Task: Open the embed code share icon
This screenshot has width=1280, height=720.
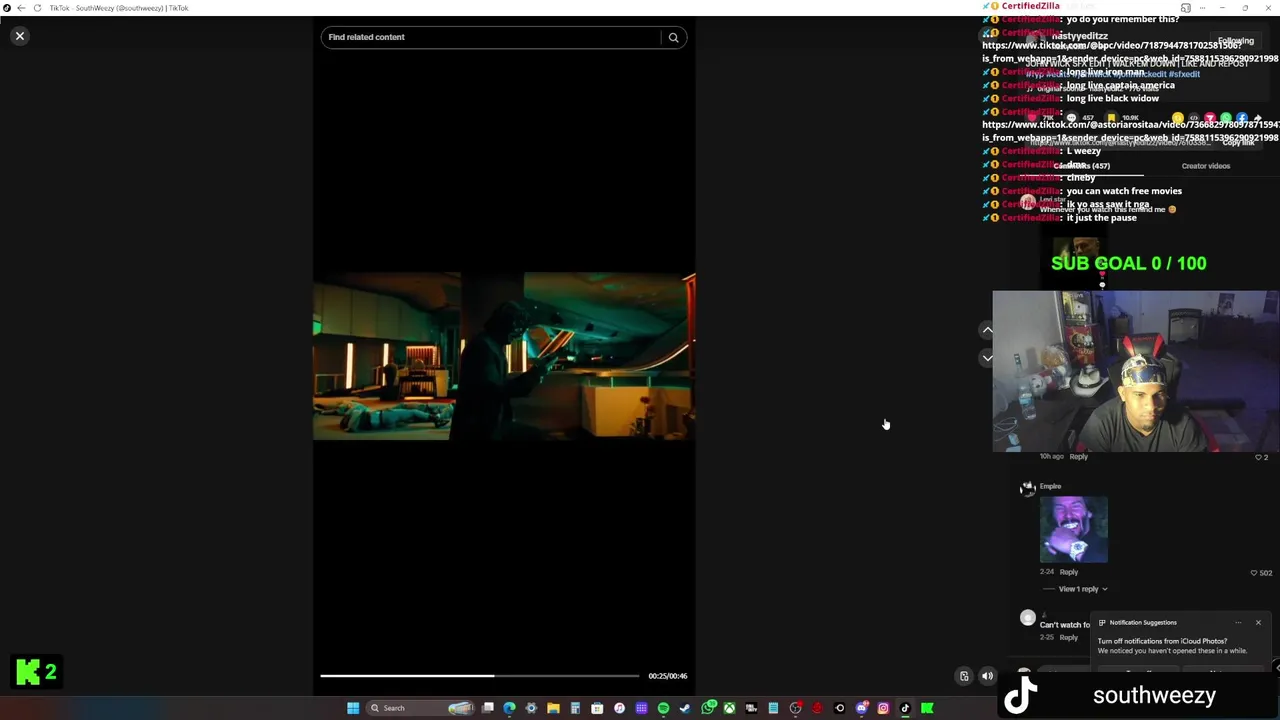Action: point(1193,117)
